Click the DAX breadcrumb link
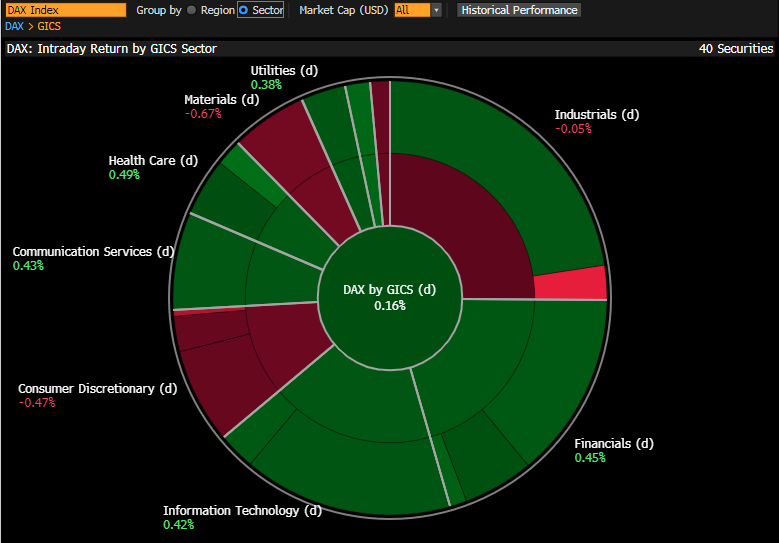Screen dimensions: 779x543 coord(16,26)
